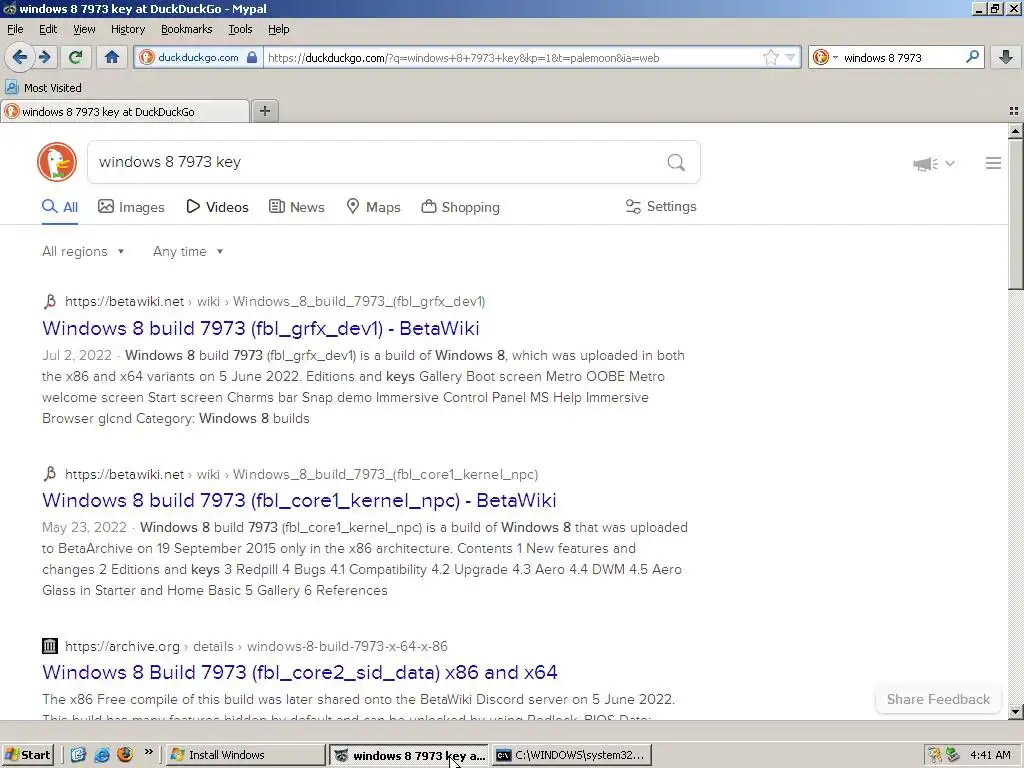The width and height of the screenshot is (1024, 768).
Task: Switch to Maps results
Action: point(373,207)
